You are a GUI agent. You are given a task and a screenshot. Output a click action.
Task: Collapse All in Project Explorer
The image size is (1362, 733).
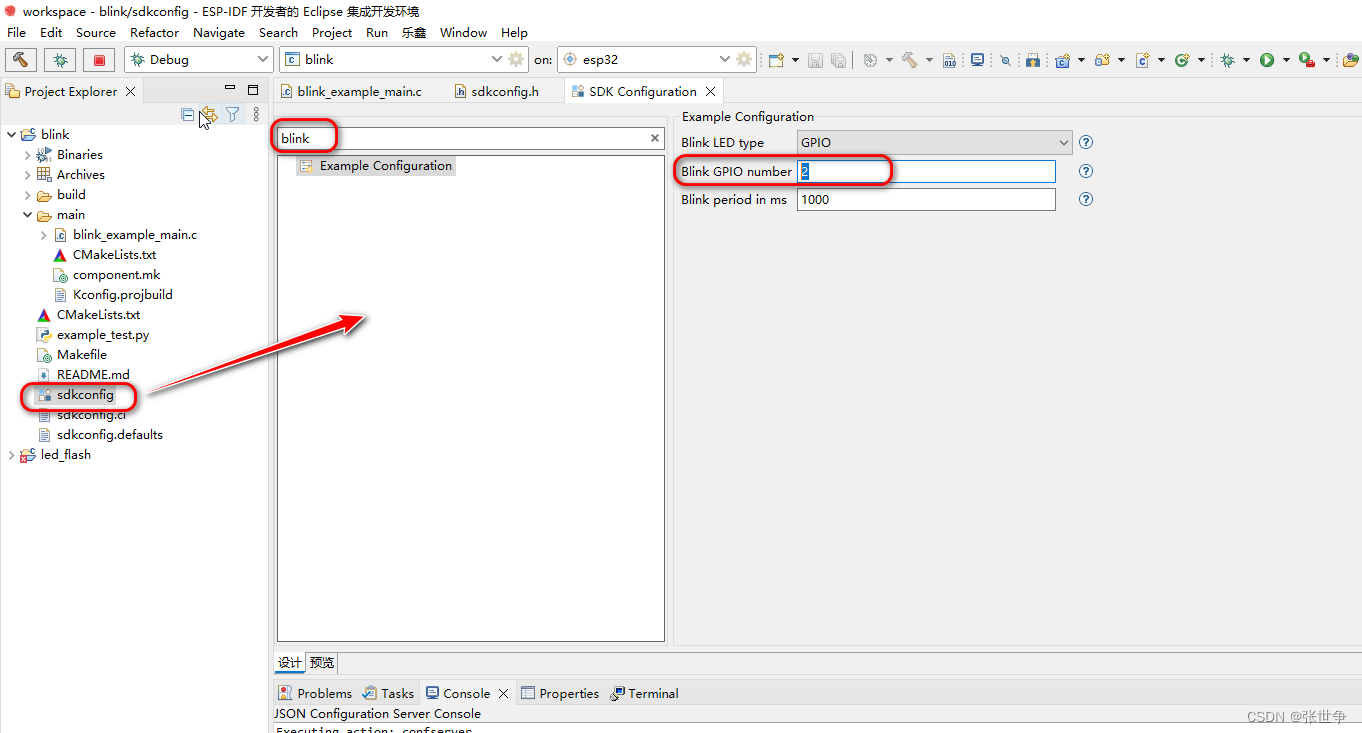point(188,114)
